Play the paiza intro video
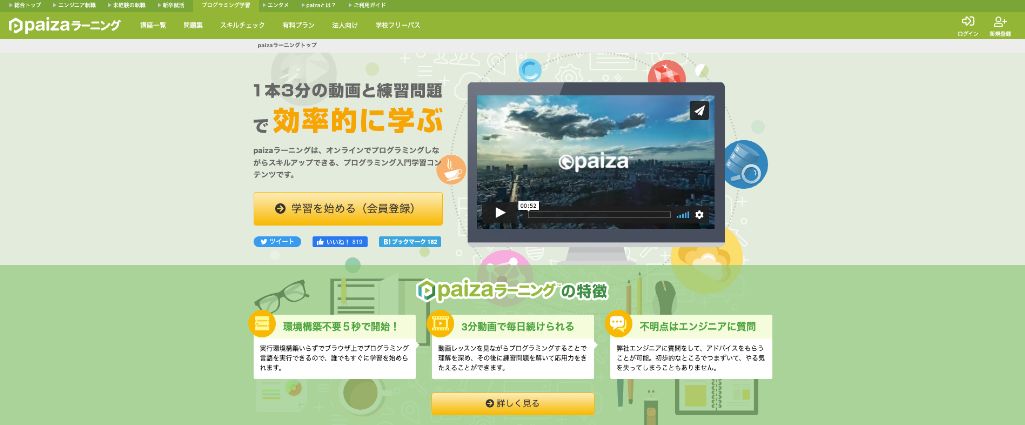This screenshot has height=425, width=1025. click(500, 212)
